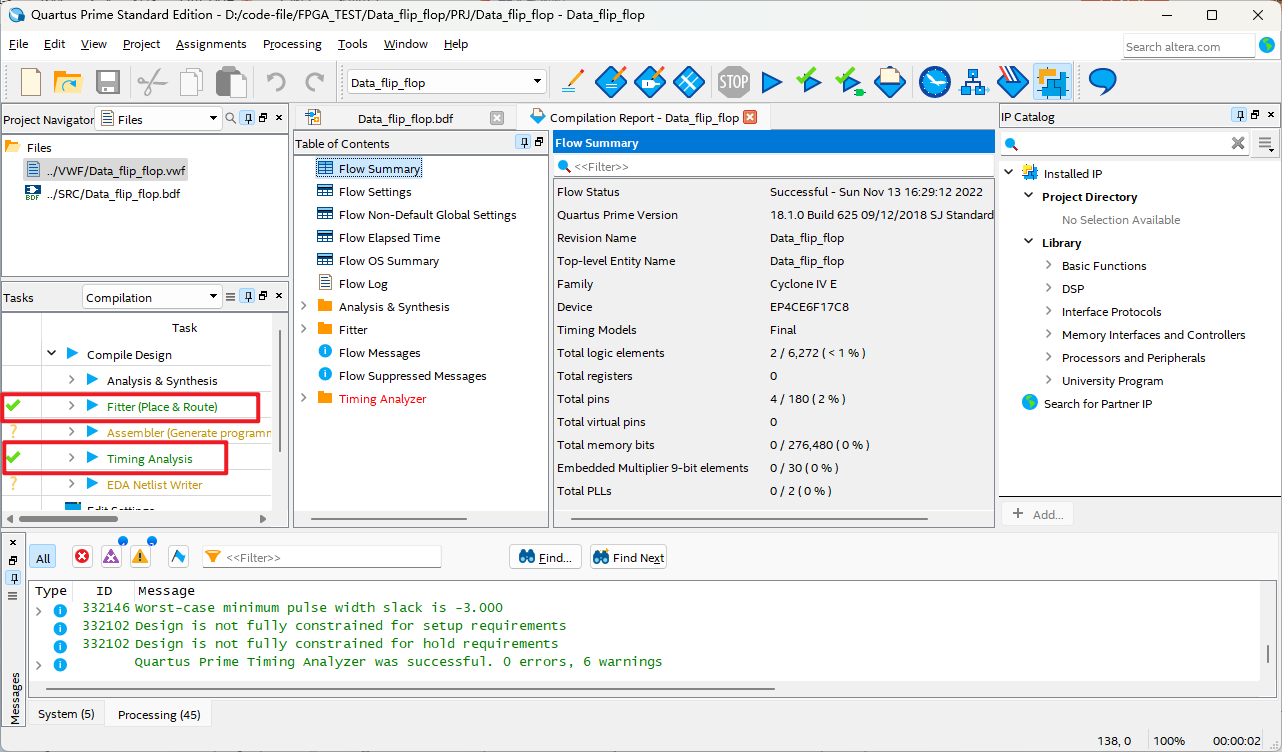This screenshot has height=752, width=1282.
Task: Click the Find Next button
Action: pyautogui.click(x=628, y=558)
